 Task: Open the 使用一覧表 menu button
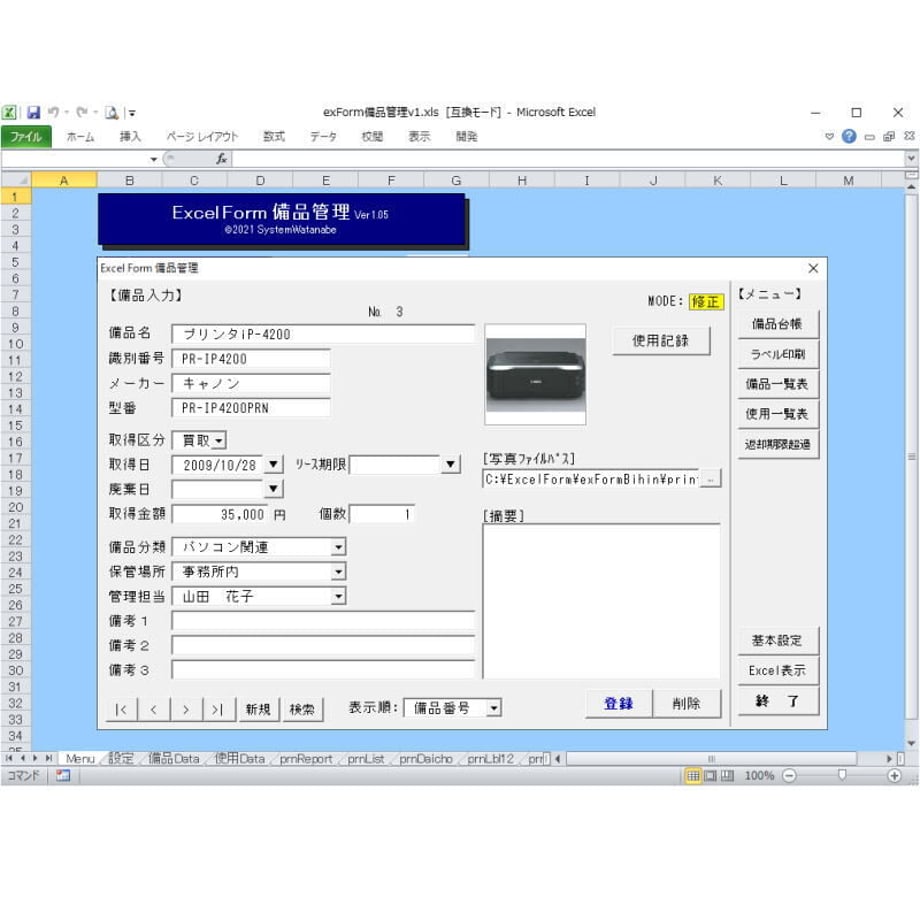tap(777, 414)
